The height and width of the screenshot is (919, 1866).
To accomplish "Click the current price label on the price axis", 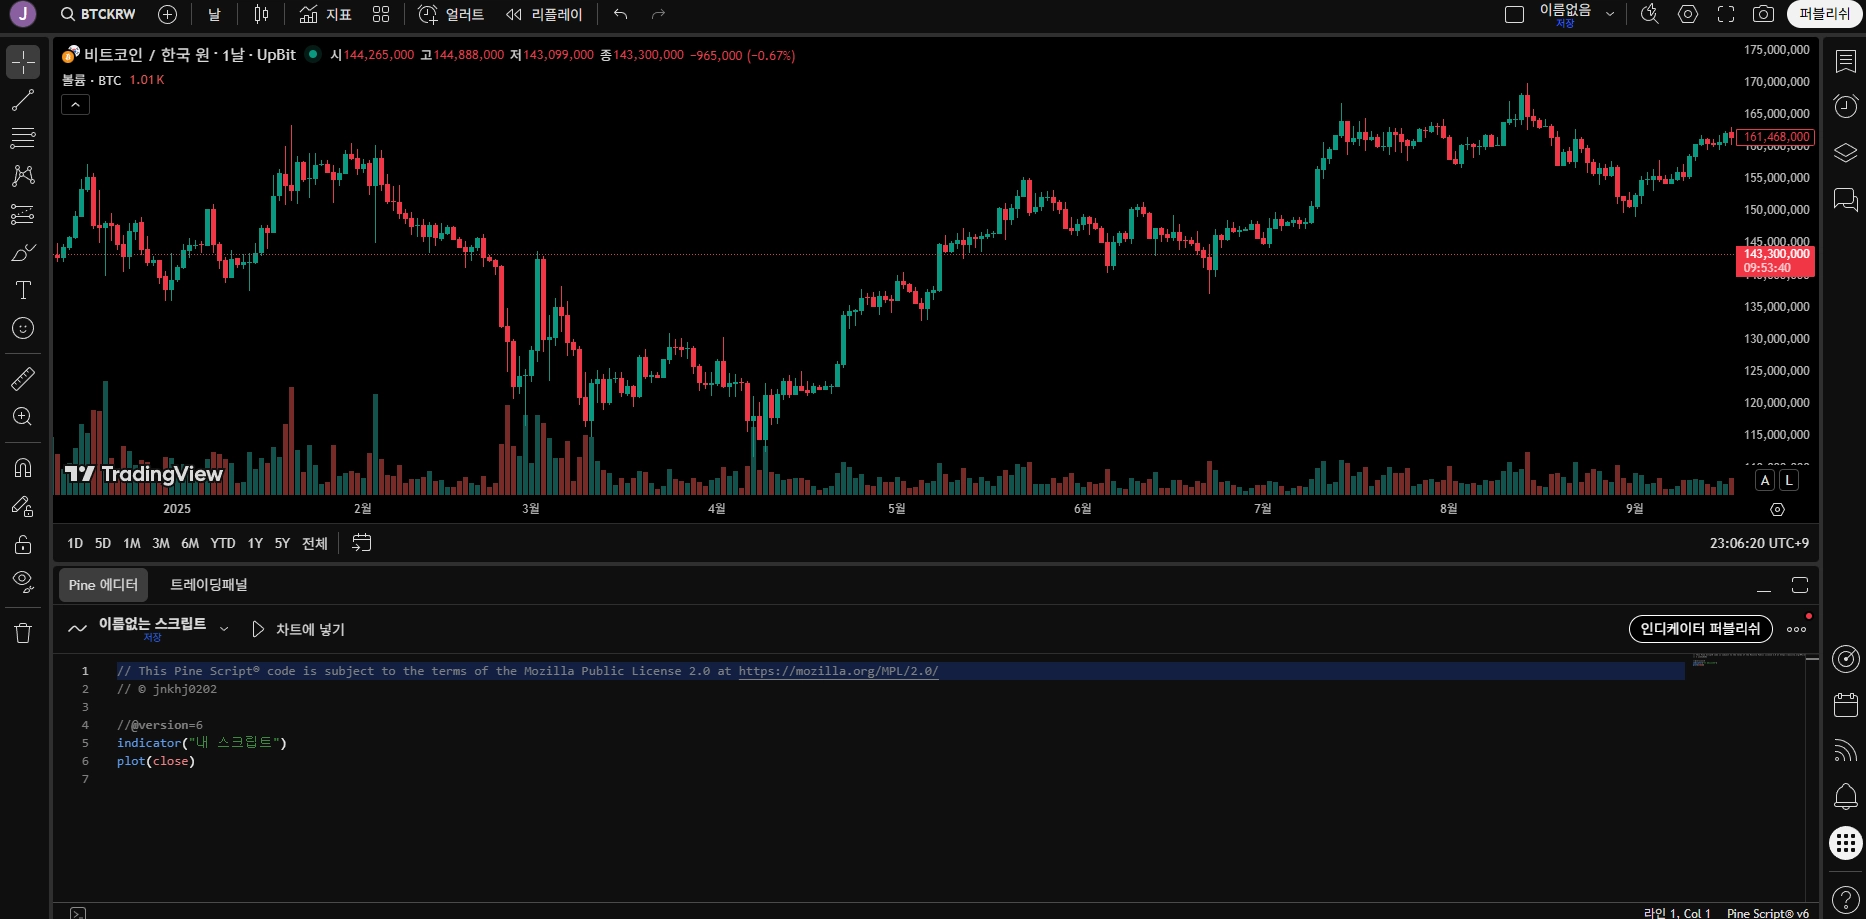I will pyautogui.click(x=1775, y=261).
